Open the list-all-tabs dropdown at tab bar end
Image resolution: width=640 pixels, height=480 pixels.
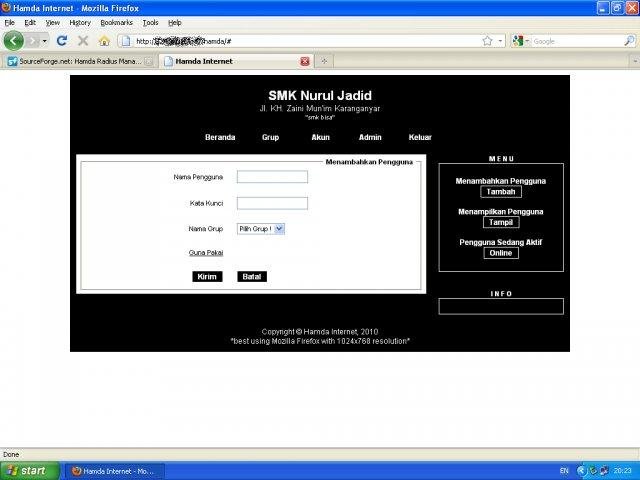point(635,61)
